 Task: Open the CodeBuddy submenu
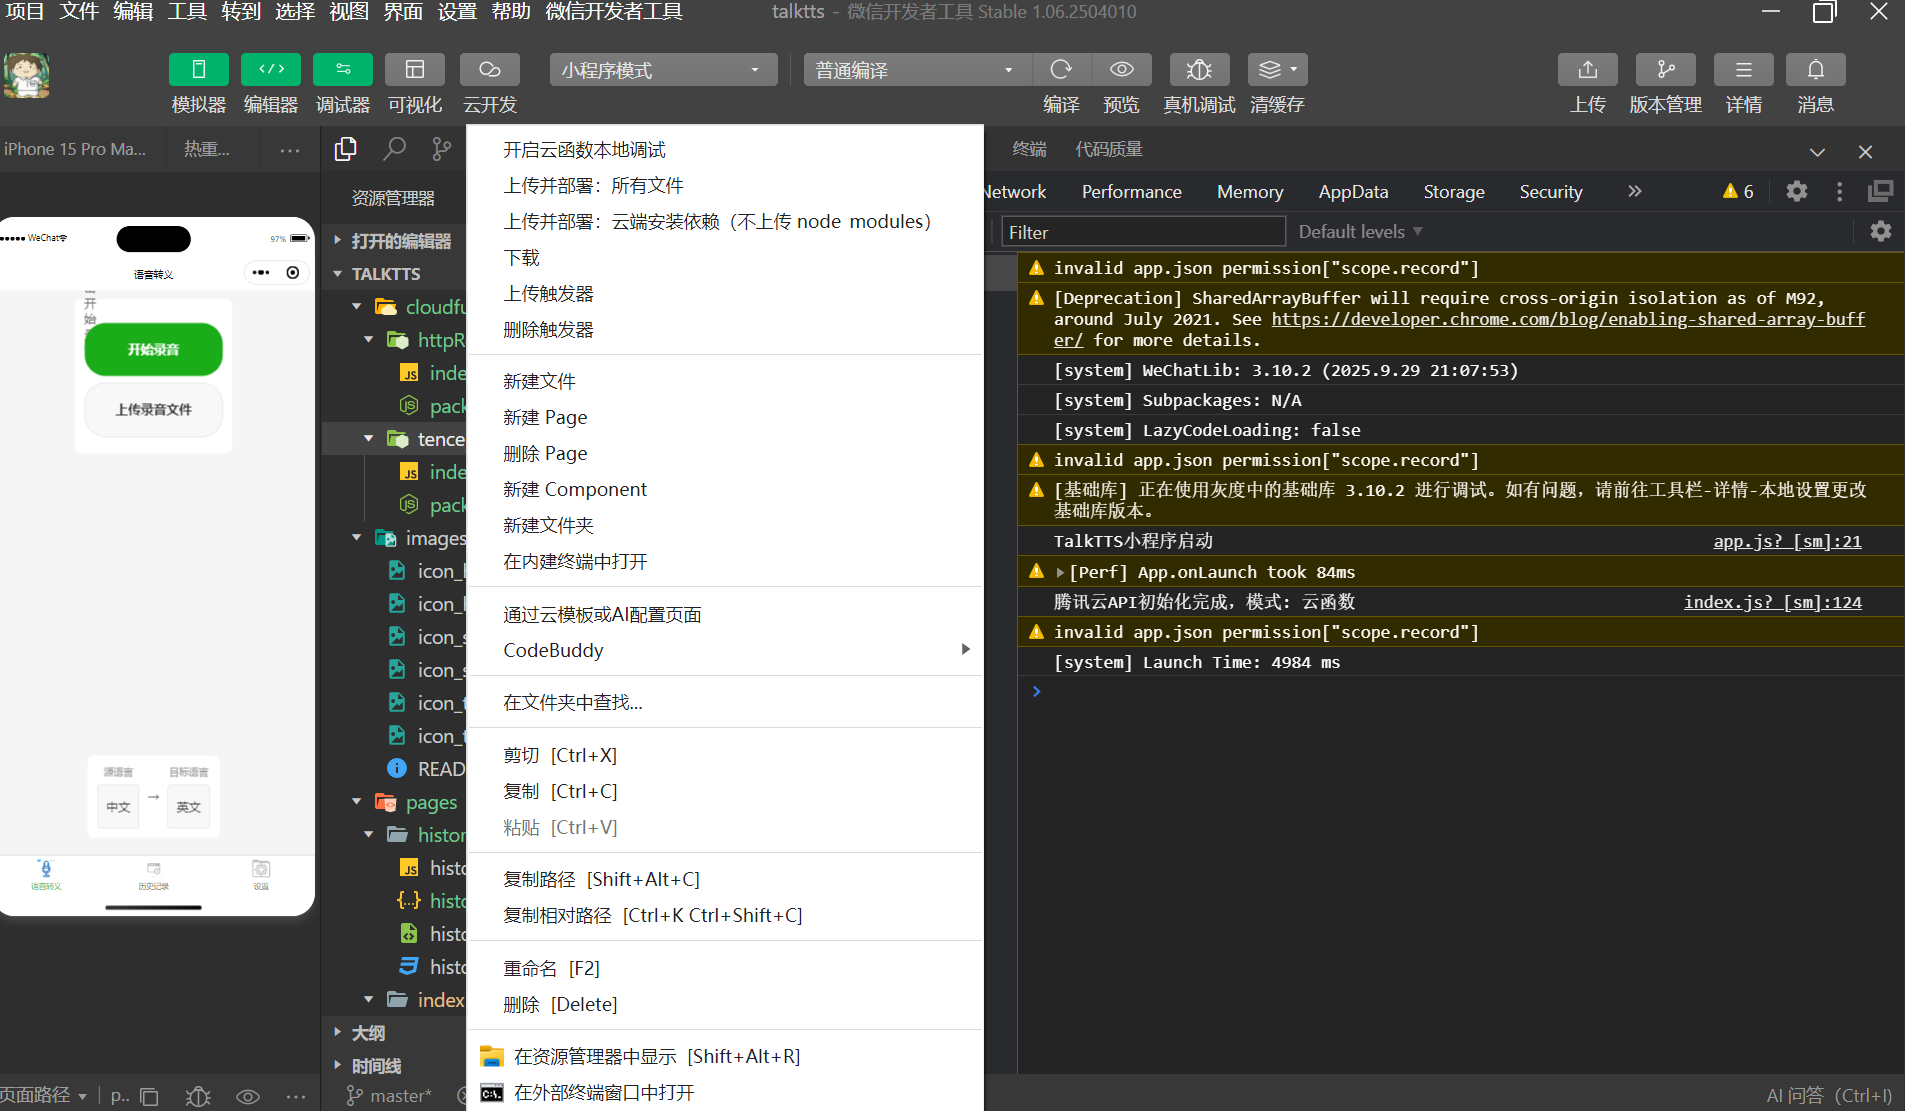click(x=725, y=650)
